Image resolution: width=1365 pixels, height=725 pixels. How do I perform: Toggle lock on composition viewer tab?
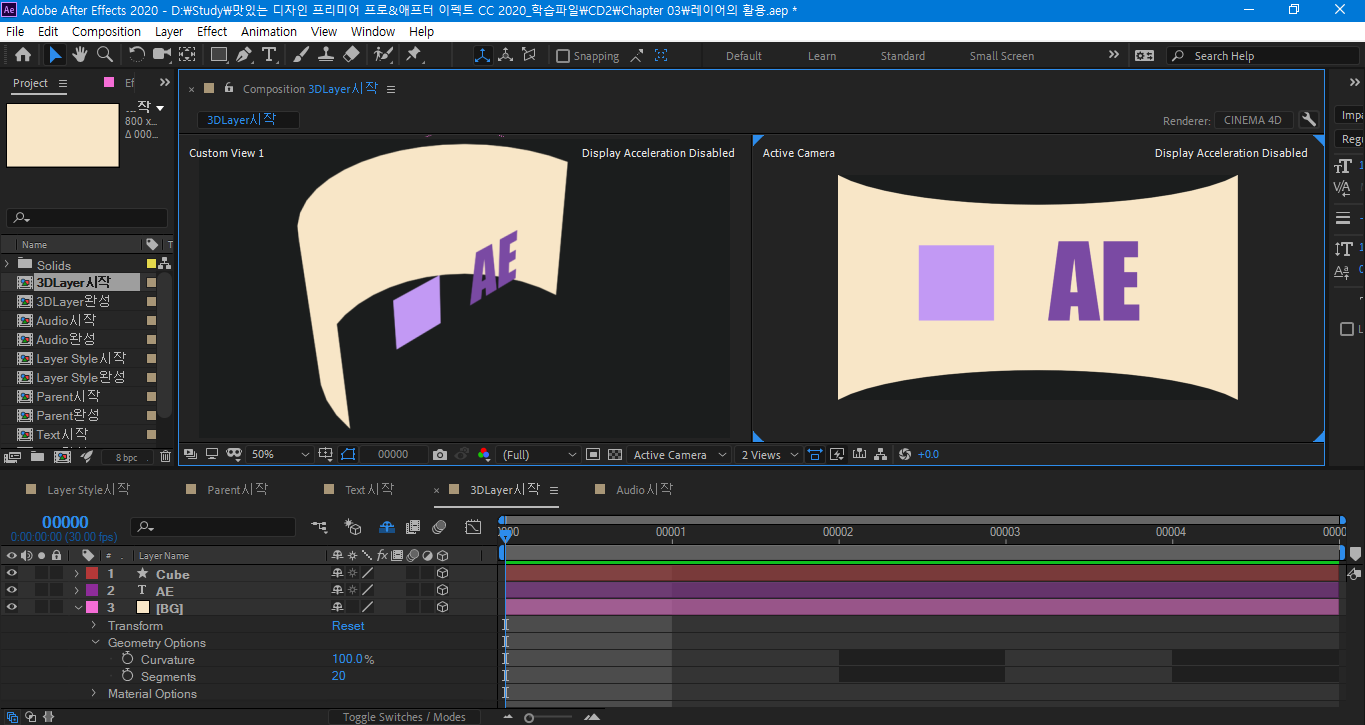(229, 88)
